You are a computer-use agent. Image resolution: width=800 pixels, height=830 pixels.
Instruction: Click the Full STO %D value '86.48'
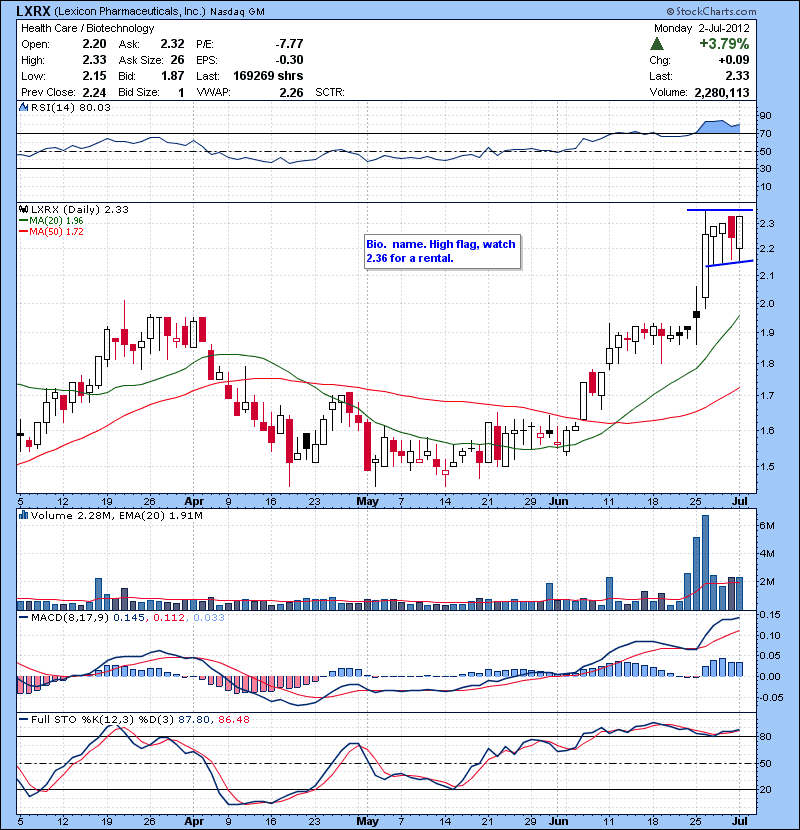point(233,719)
